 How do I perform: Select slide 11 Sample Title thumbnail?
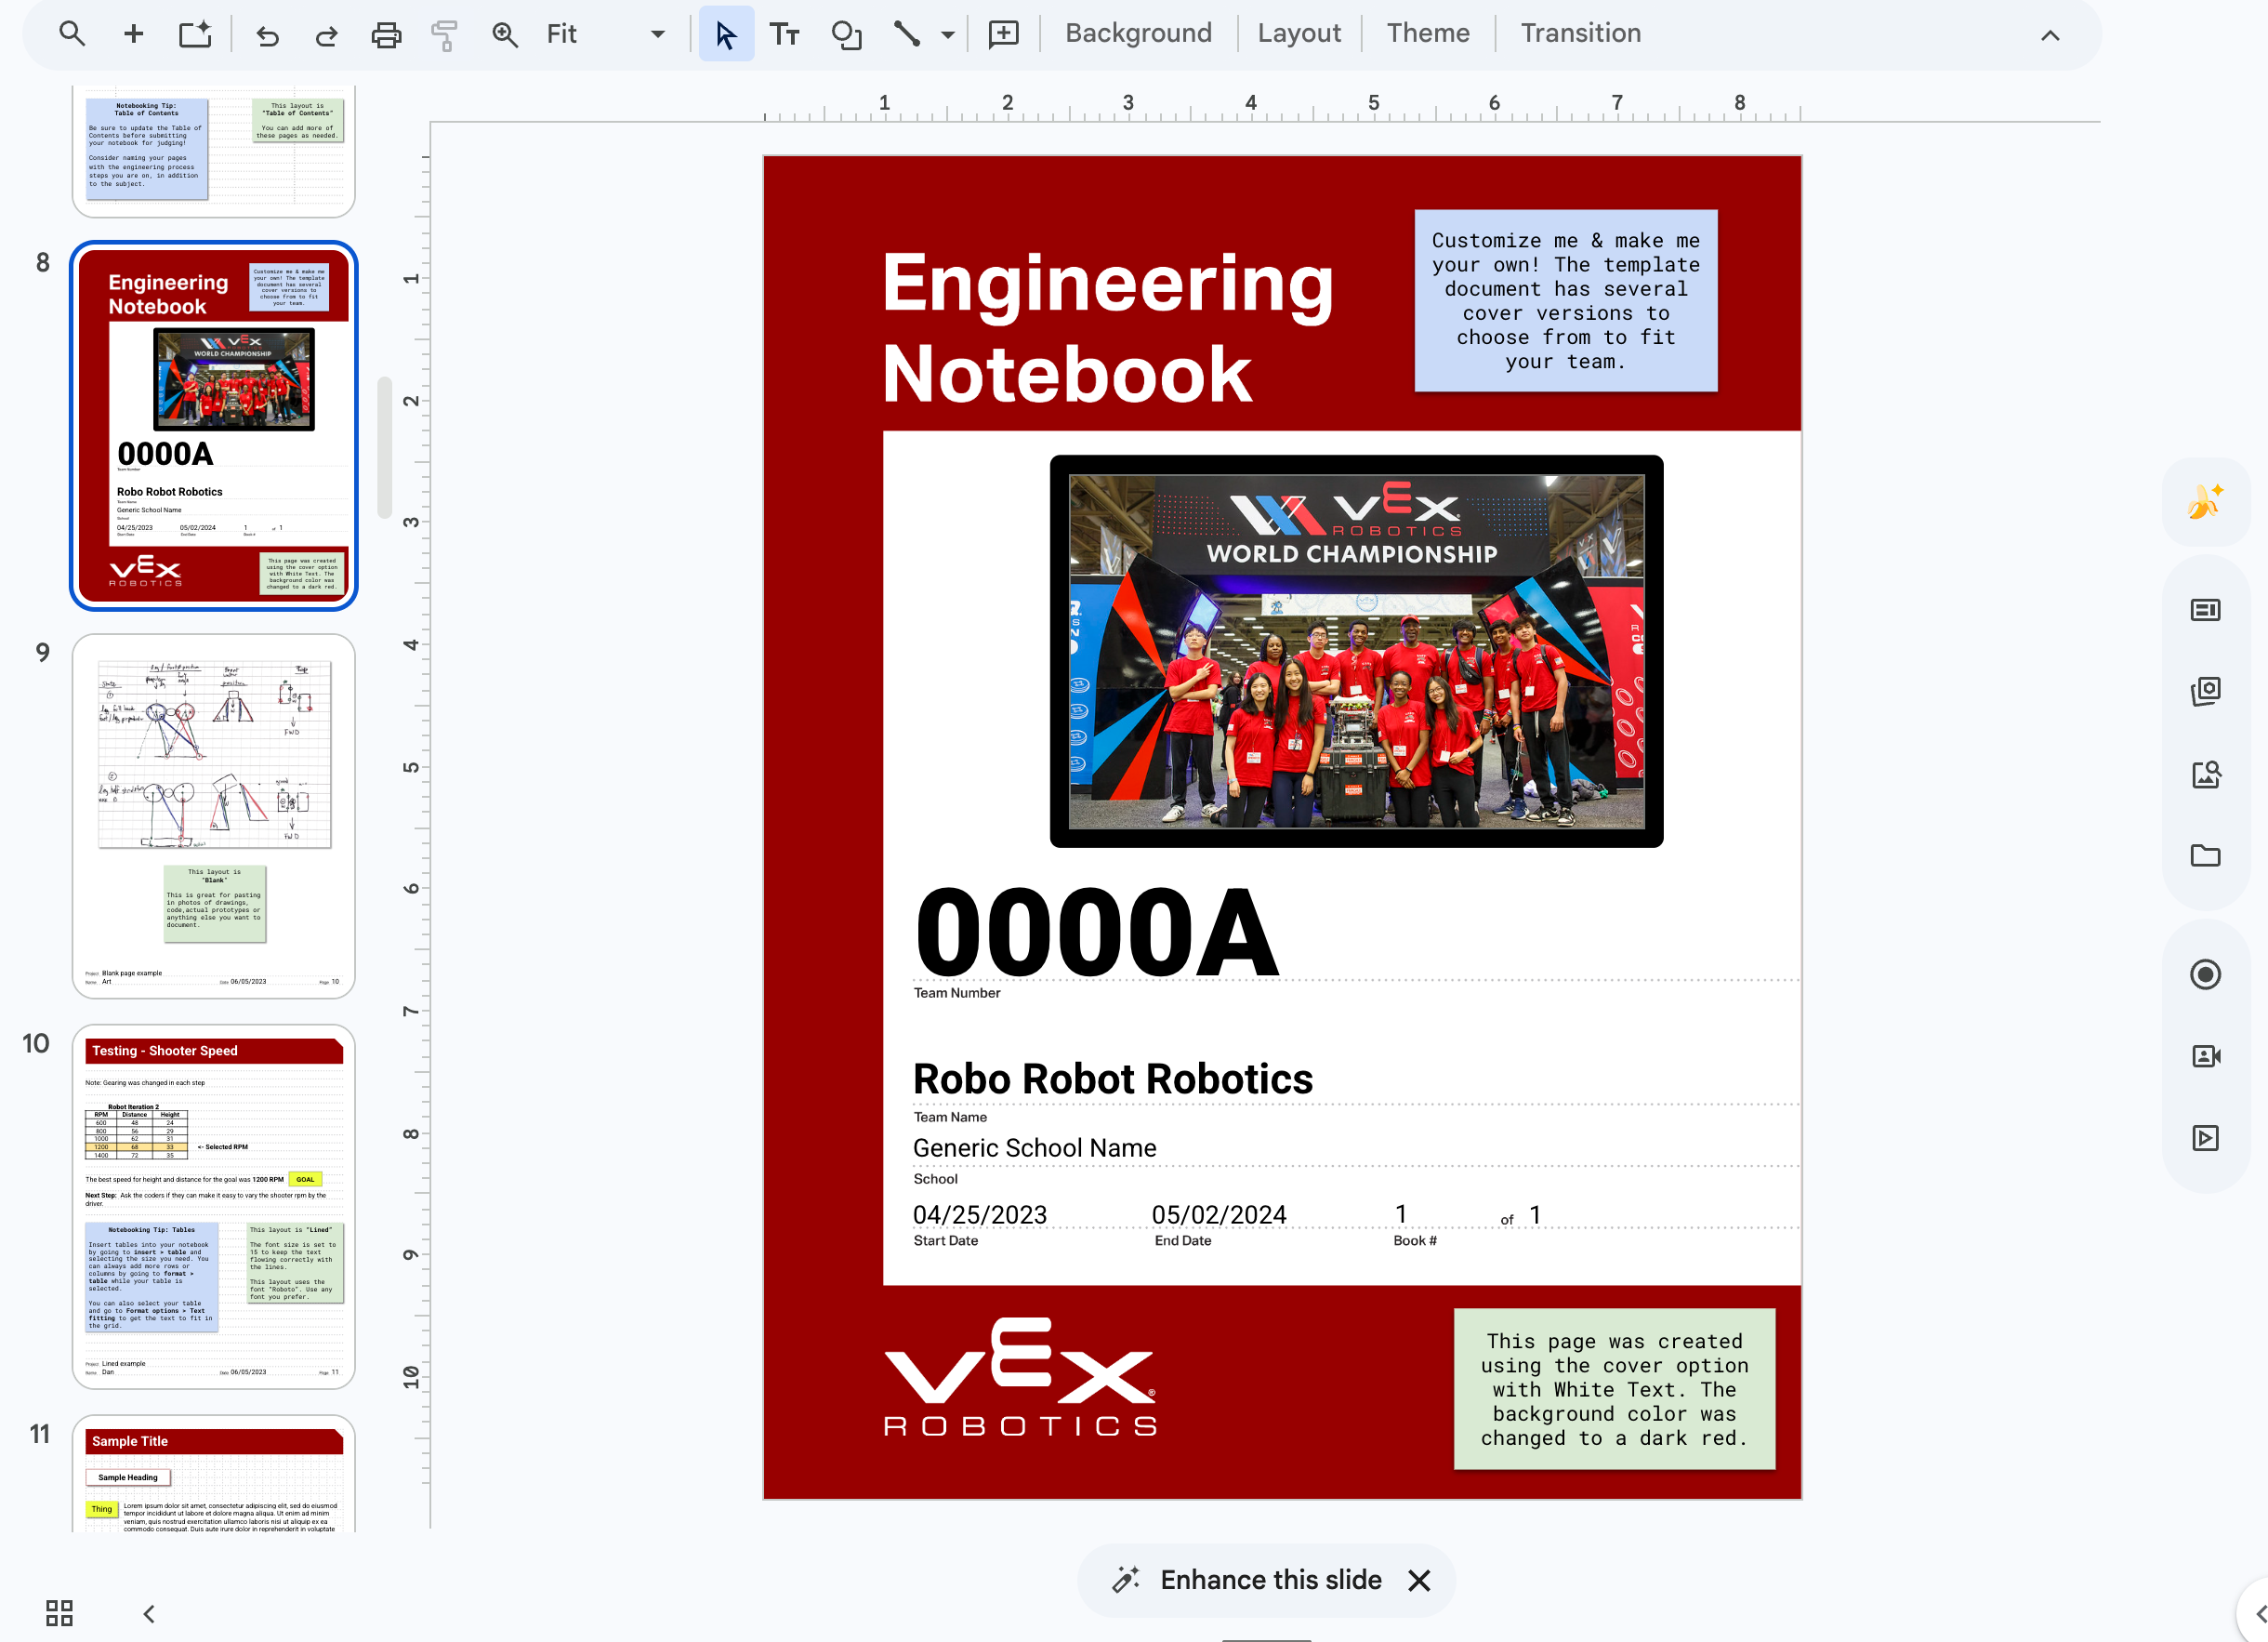click(214, 1473)
